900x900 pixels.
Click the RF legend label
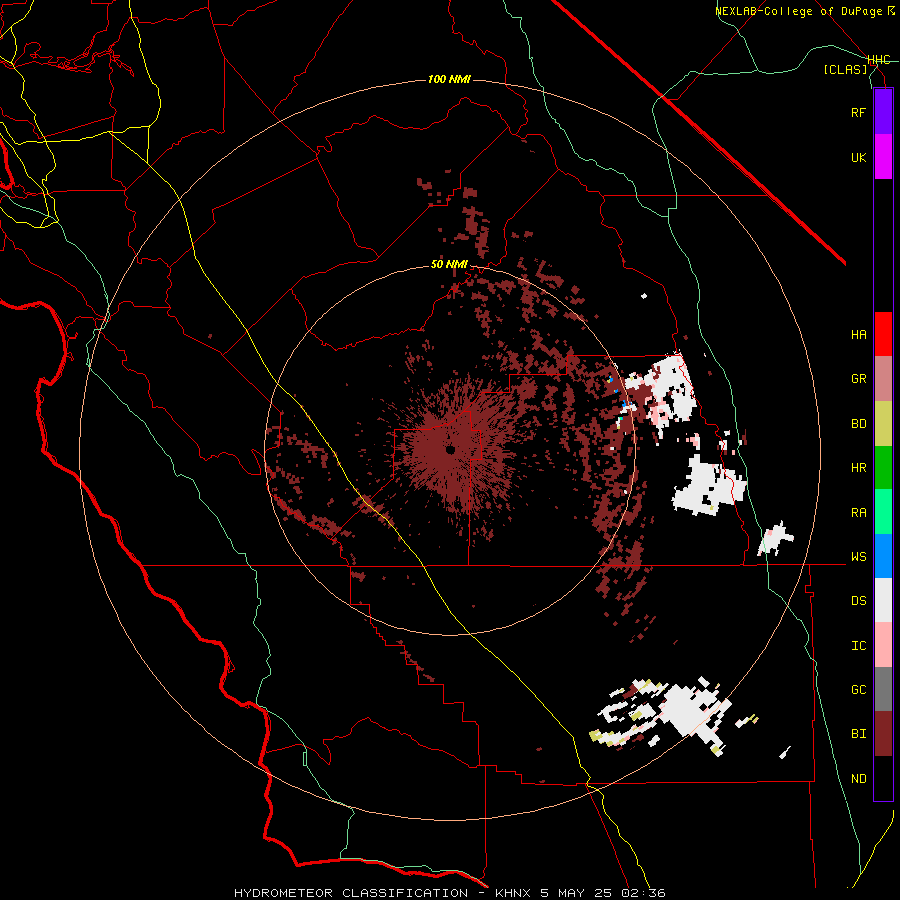coord(858,112)
